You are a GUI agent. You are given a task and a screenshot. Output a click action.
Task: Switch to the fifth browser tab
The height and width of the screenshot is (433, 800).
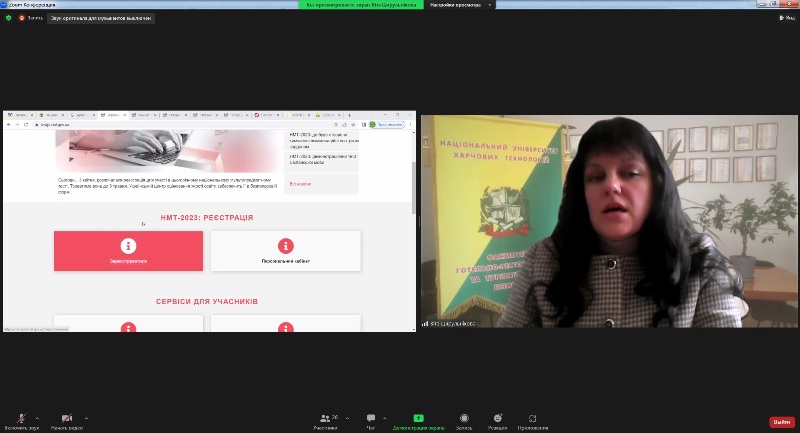tap(144, 115)
